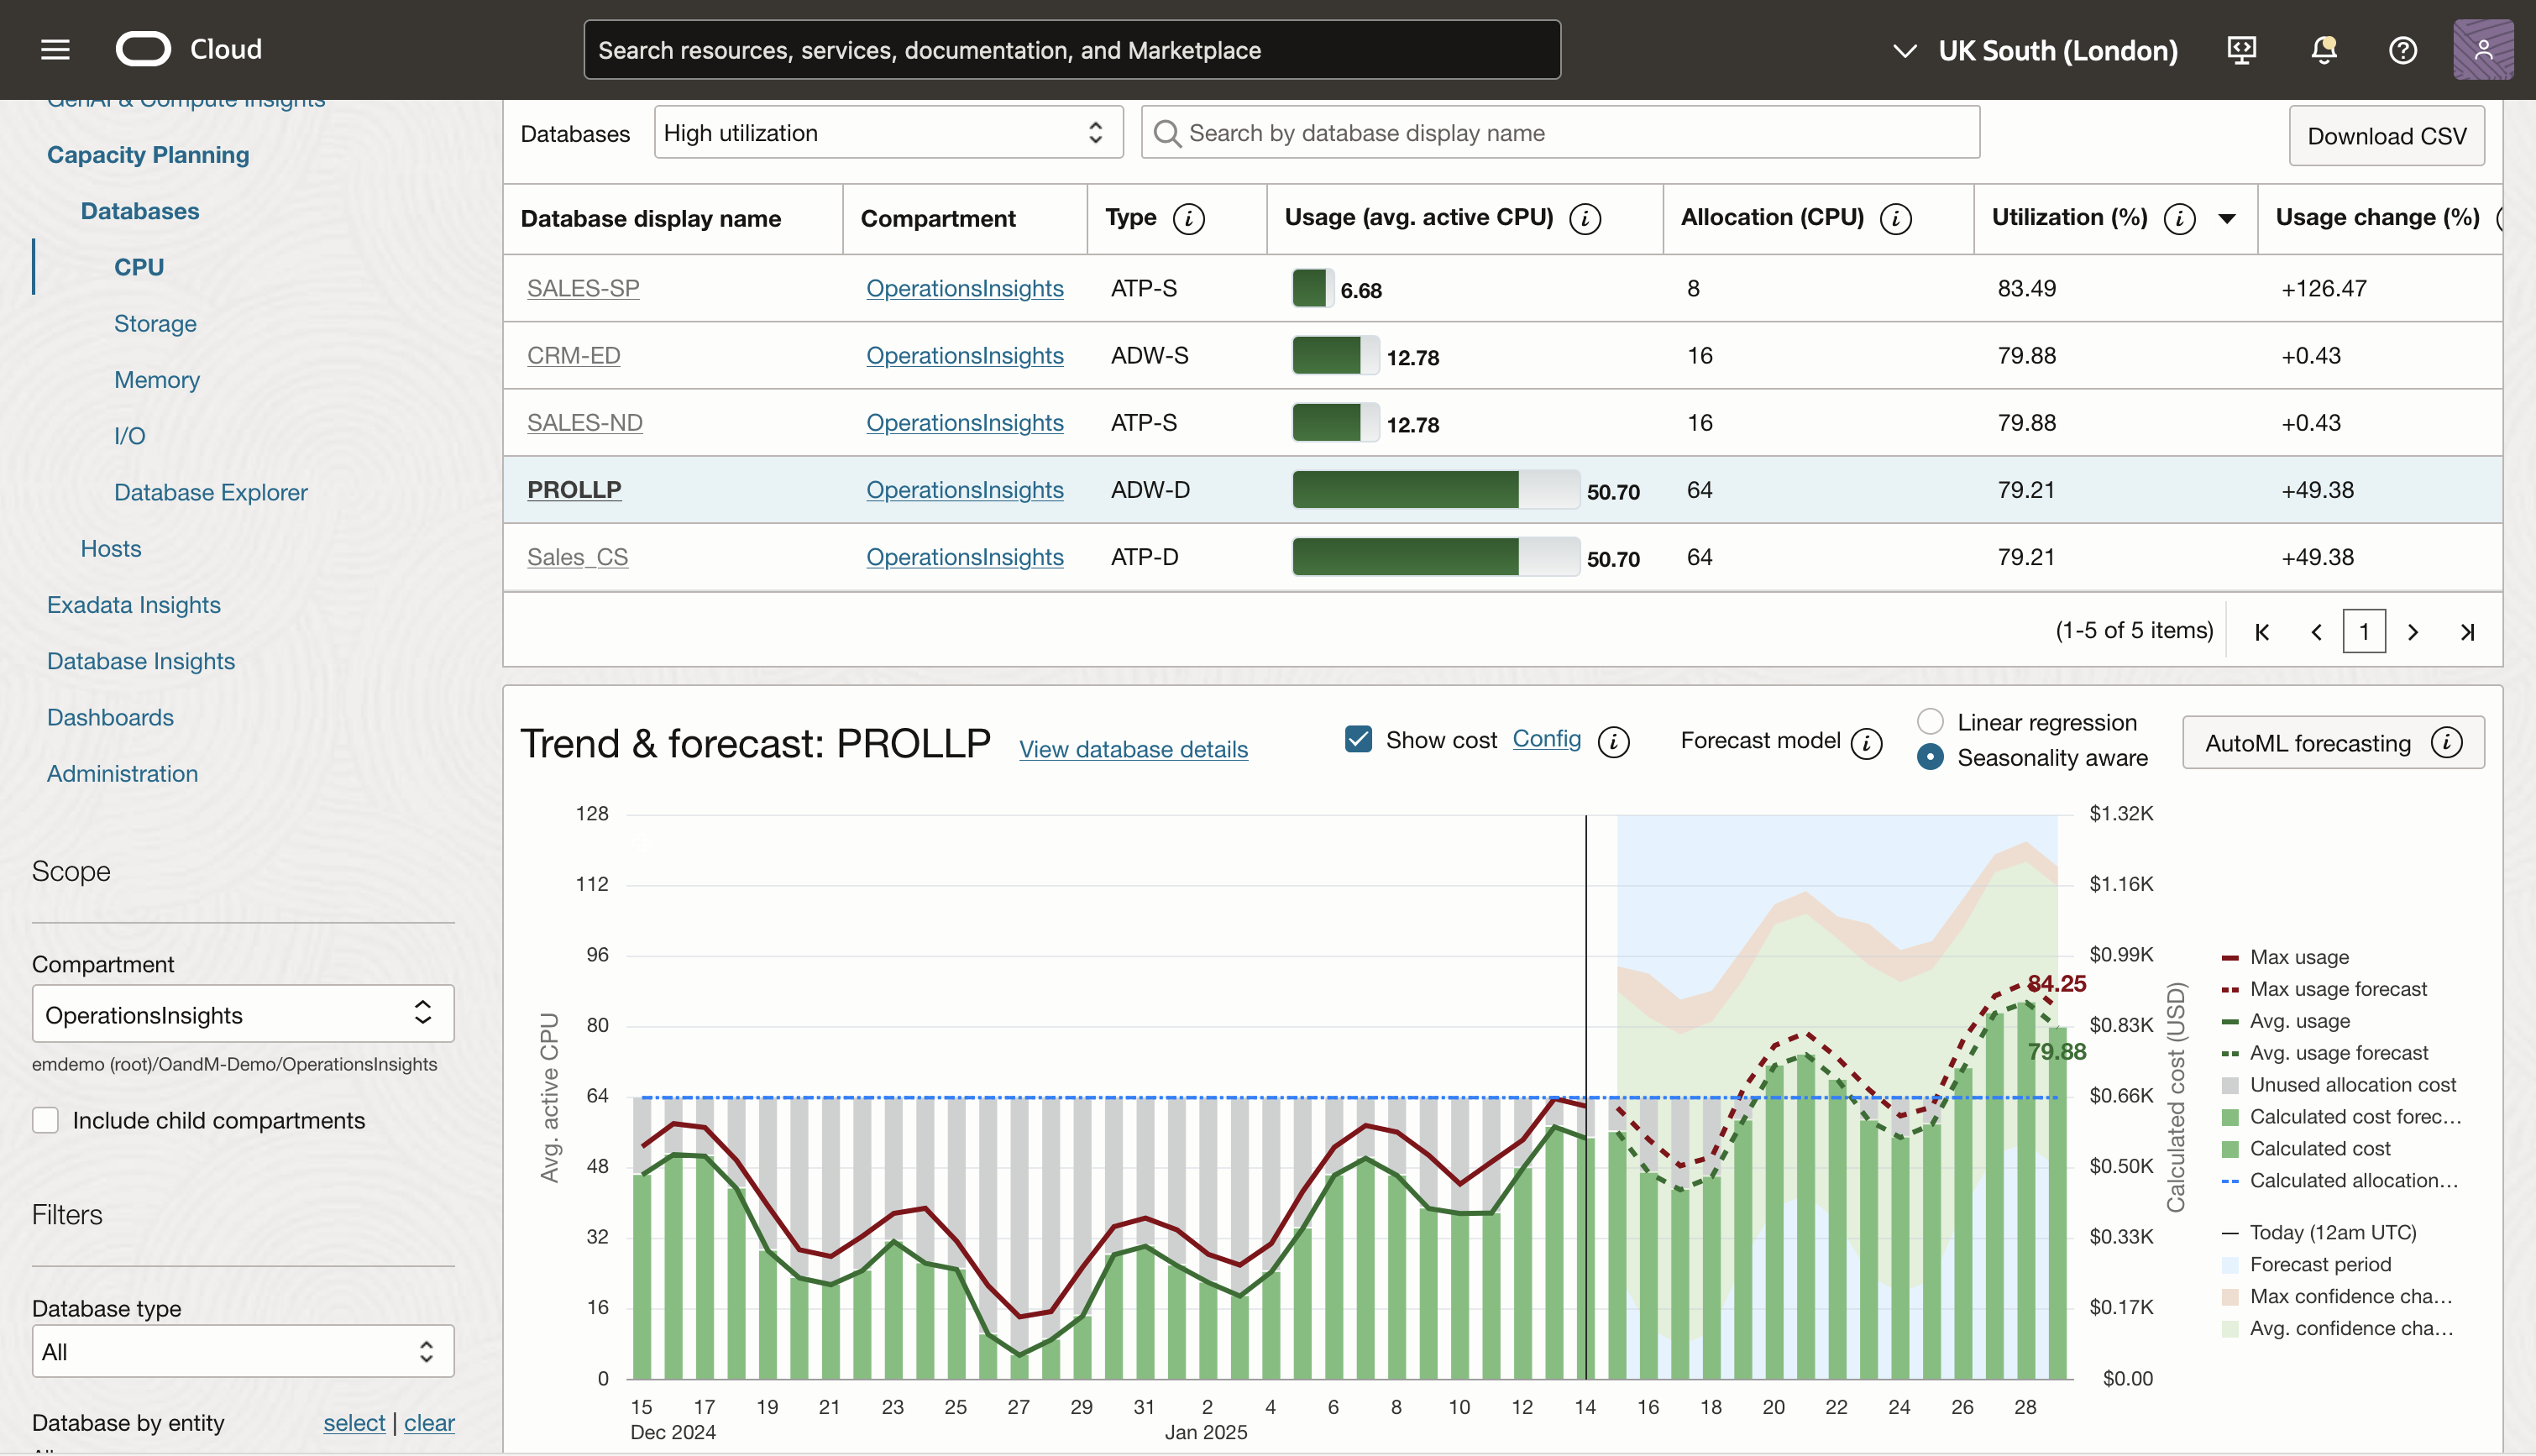Screen dimensions: 2536x1456
Task: Open the help menu
Action: coord(2403,49)
